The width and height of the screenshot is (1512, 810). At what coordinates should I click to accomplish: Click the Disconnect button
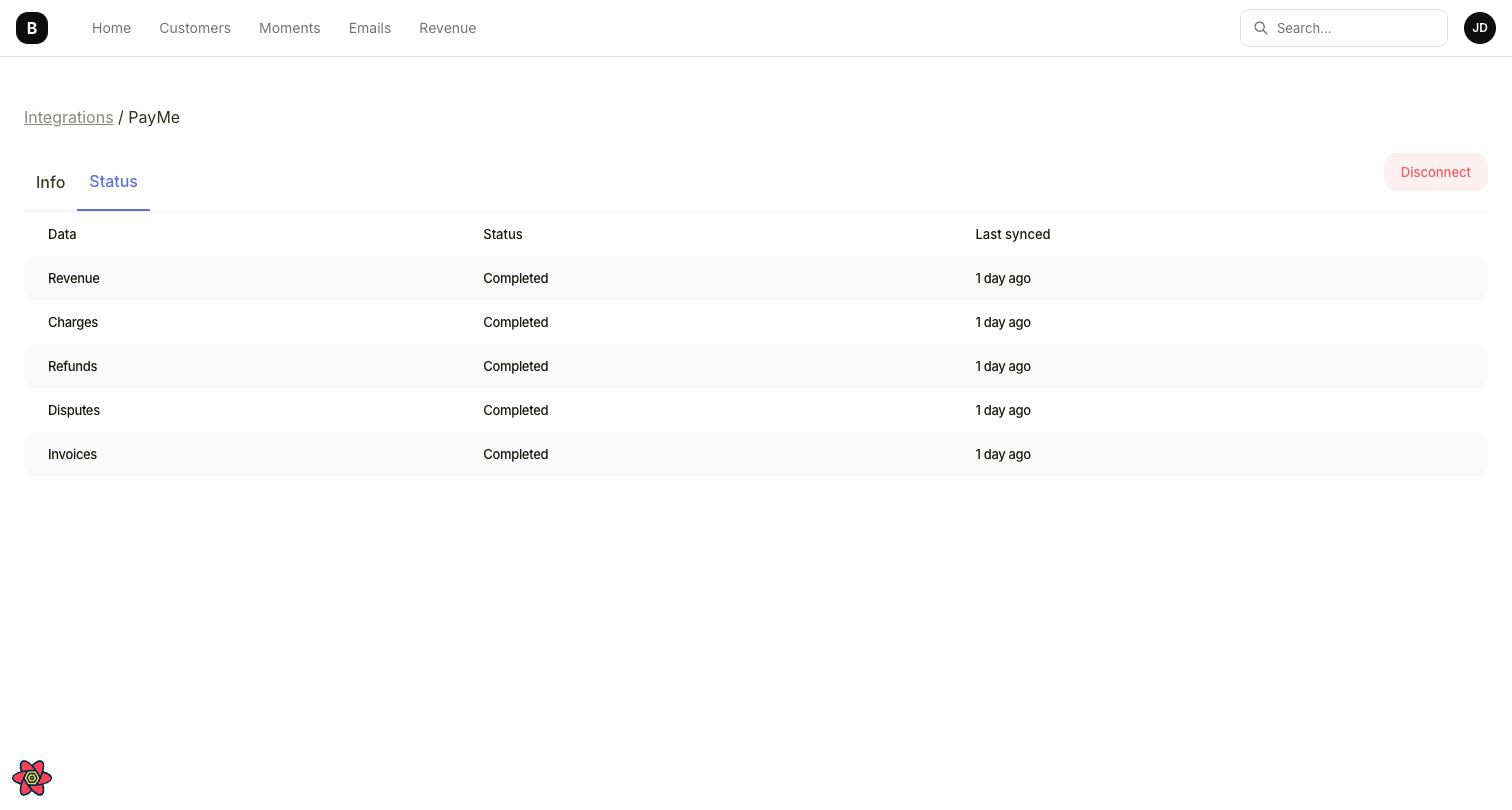[x=1436, y=171]
